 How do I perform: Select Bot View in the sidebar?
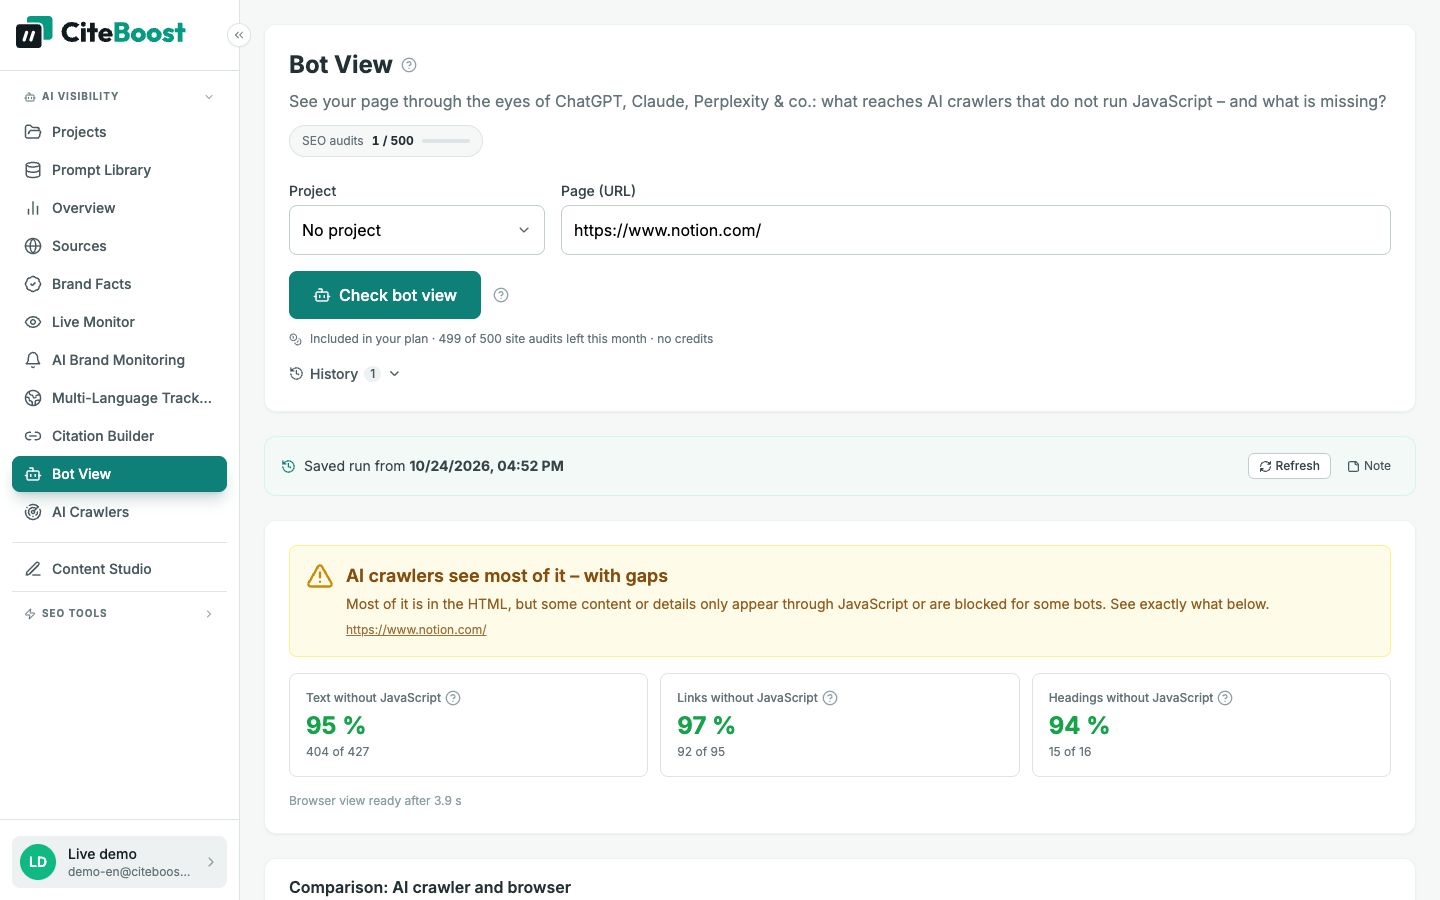(x=119, y=474)
